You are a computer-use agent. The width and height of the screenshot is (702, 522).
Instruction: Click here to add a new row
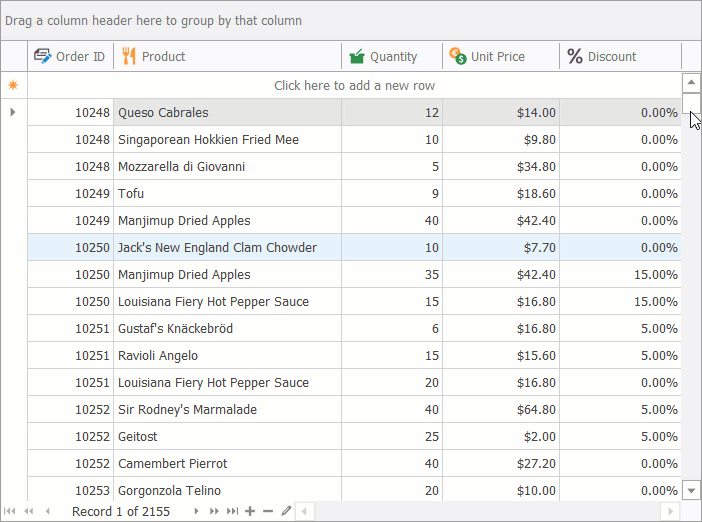tap(354, 85)
